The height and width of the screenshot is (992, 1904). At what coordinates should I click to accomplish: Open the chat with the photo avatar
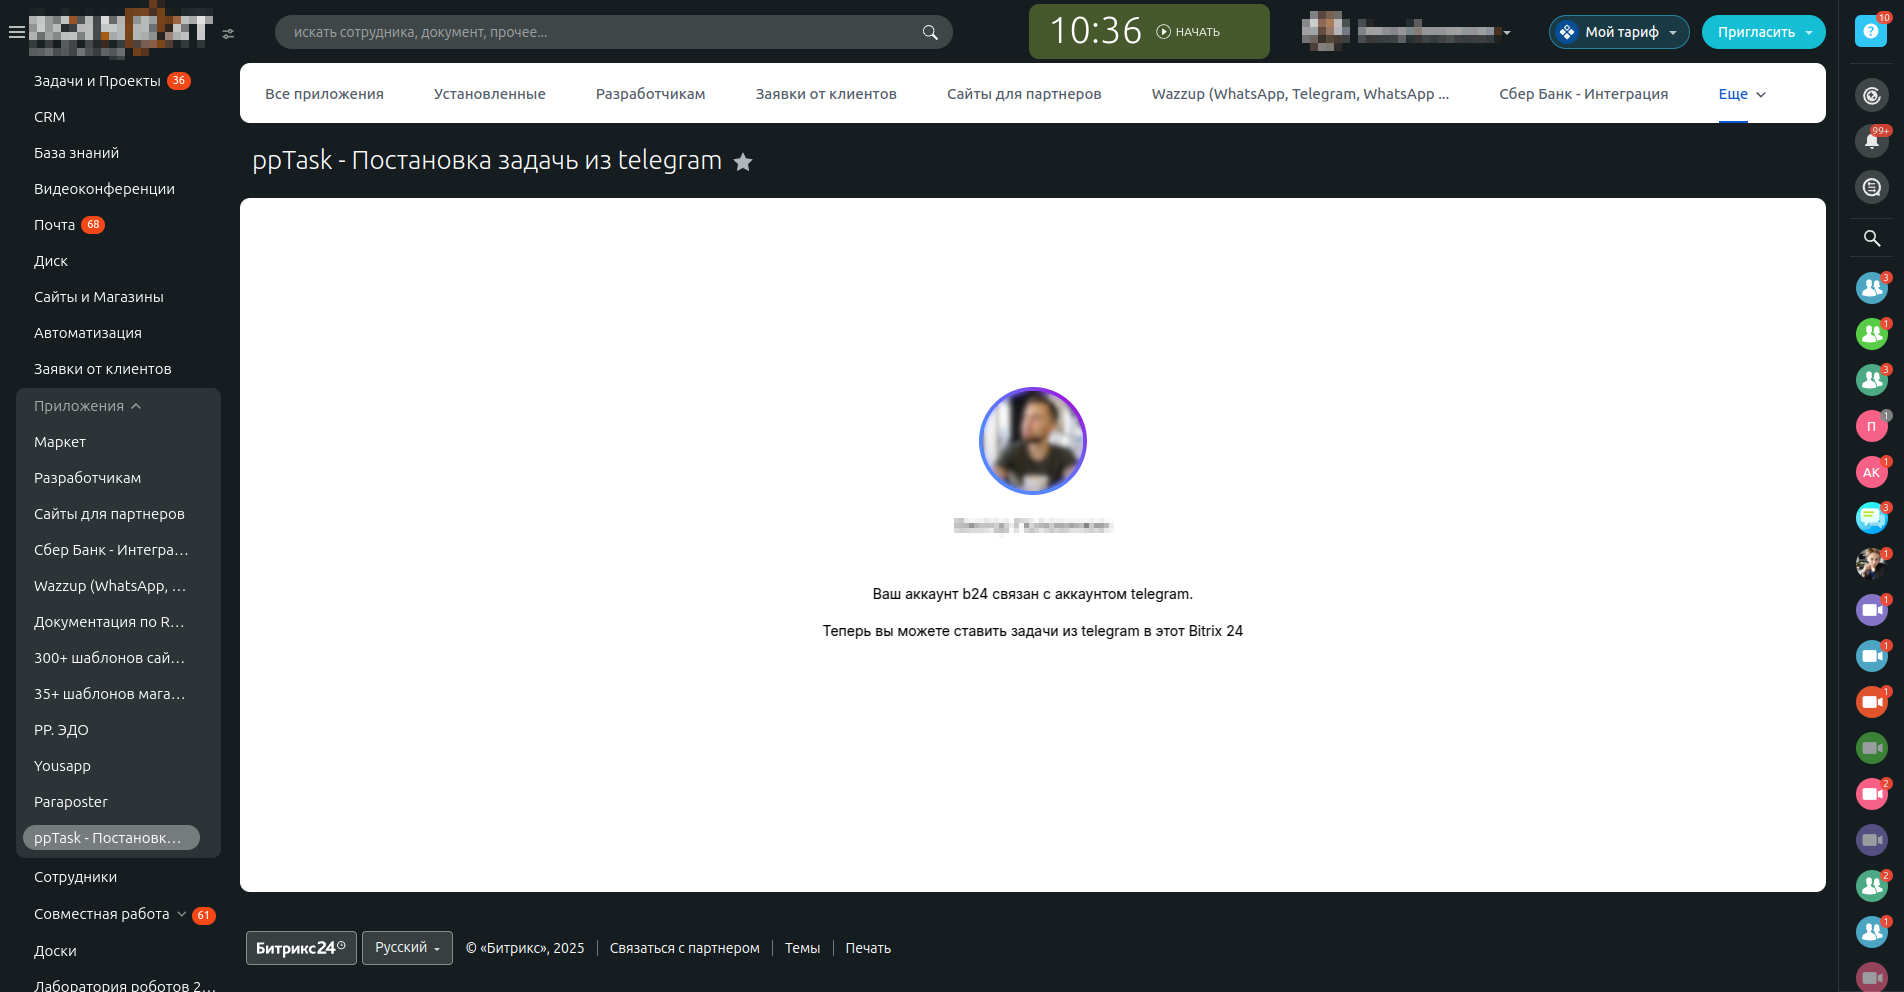[x=1872, y=564]
